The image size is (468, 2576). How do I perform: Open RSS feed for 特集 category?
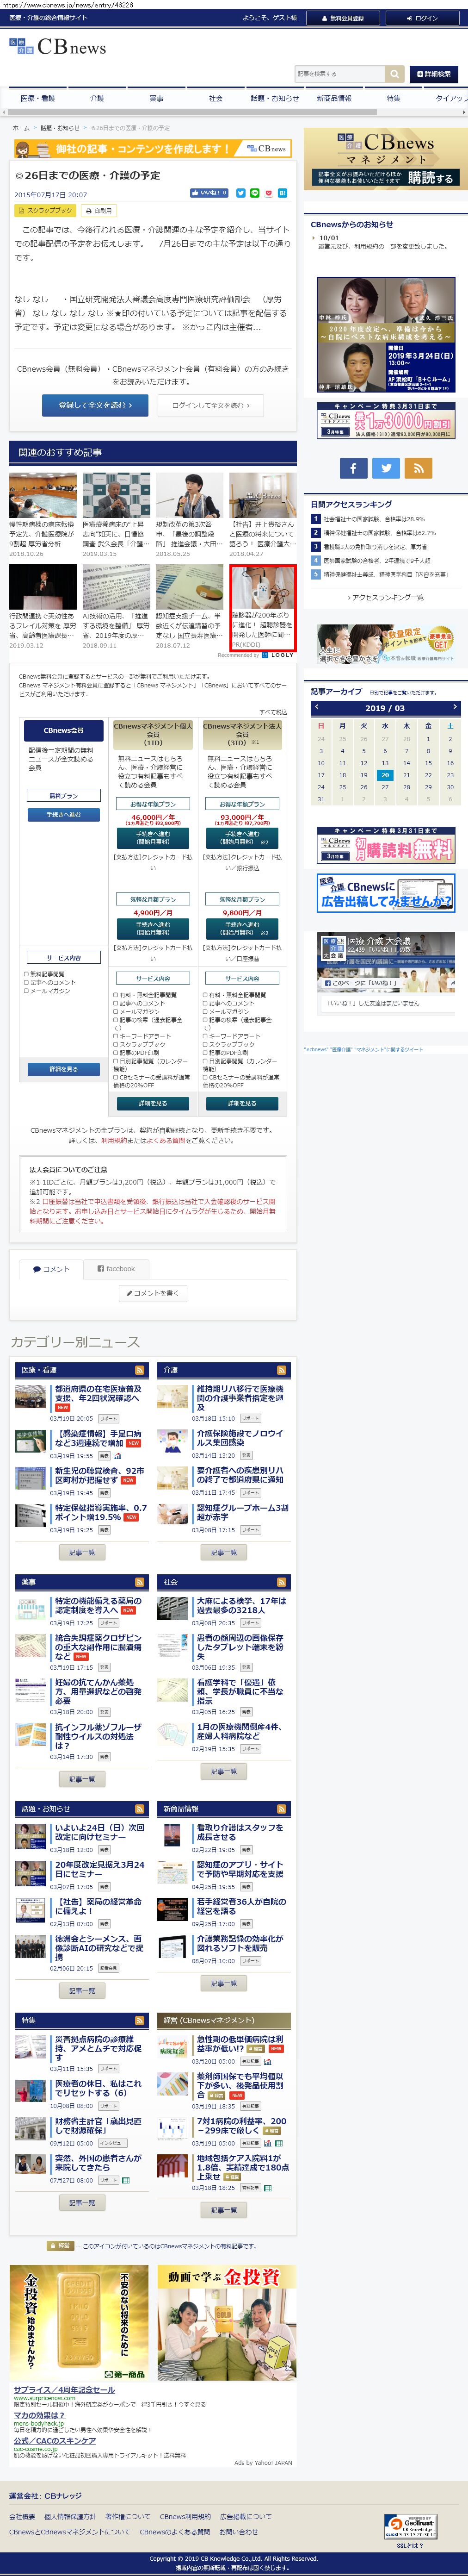pyautogui.click(x=140, y=2021)
